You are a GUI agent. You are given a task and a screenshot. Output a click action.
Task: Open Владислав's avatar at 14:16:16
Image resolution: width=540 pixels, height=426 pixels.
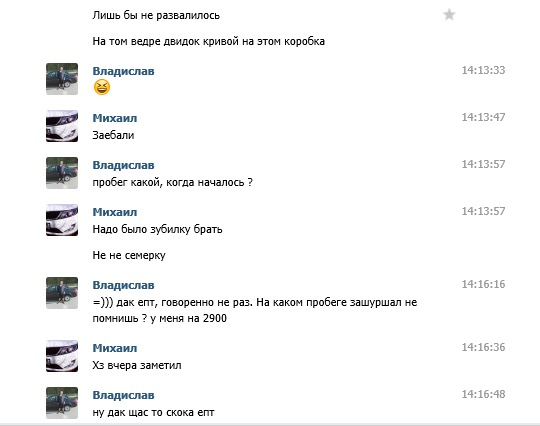coord(62,293)
